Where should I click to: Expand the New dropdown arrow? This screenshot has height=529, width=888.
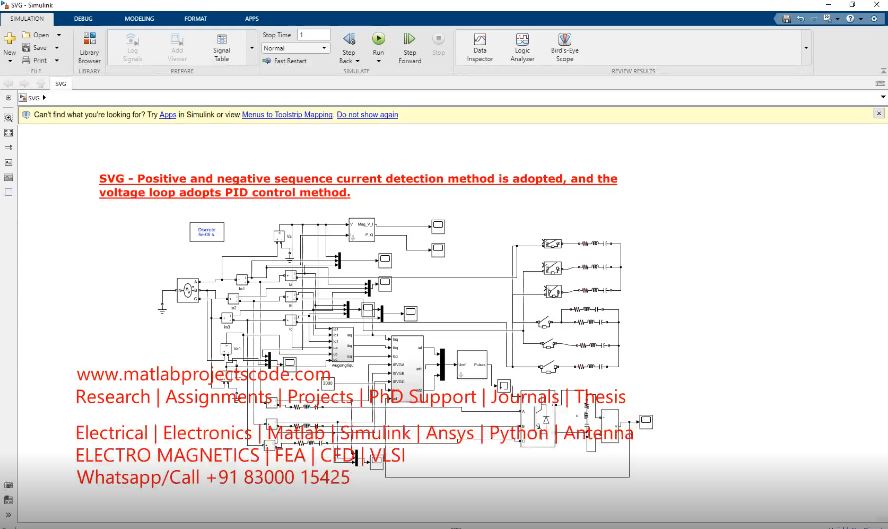(x=10, y=61)
